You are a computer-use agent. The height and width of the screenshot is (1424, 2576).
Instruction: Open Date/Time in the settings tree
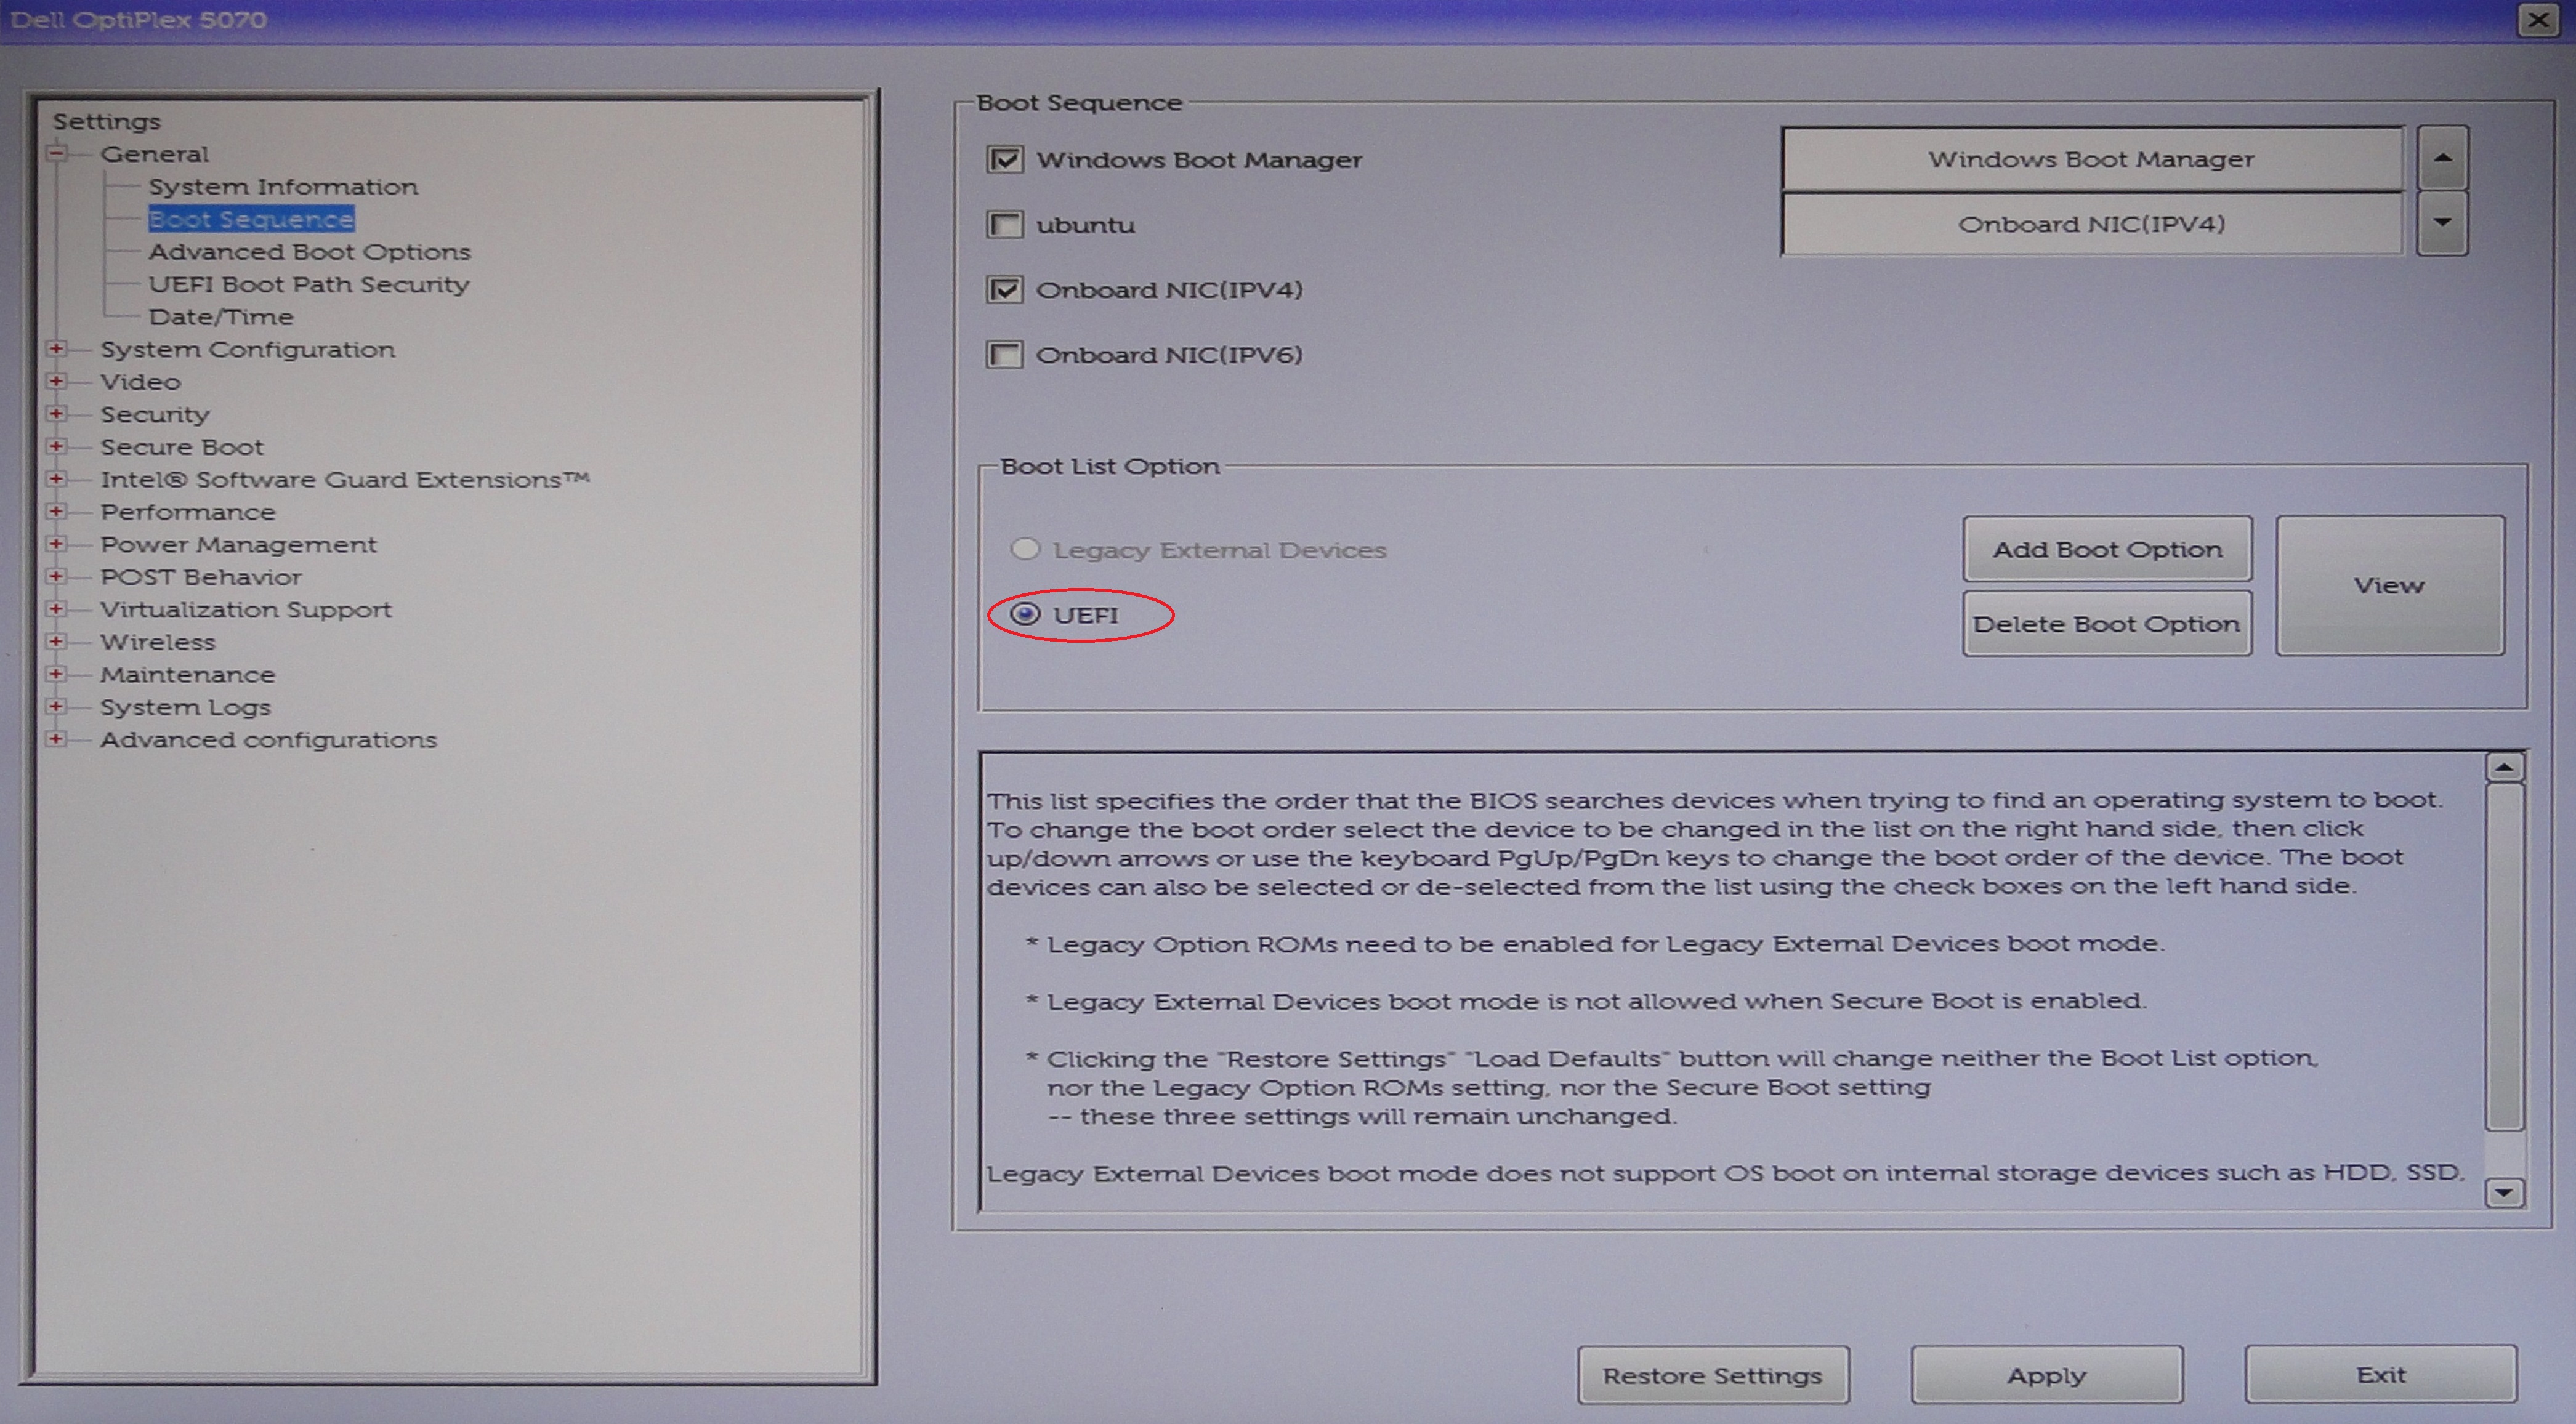click(221, 317)
